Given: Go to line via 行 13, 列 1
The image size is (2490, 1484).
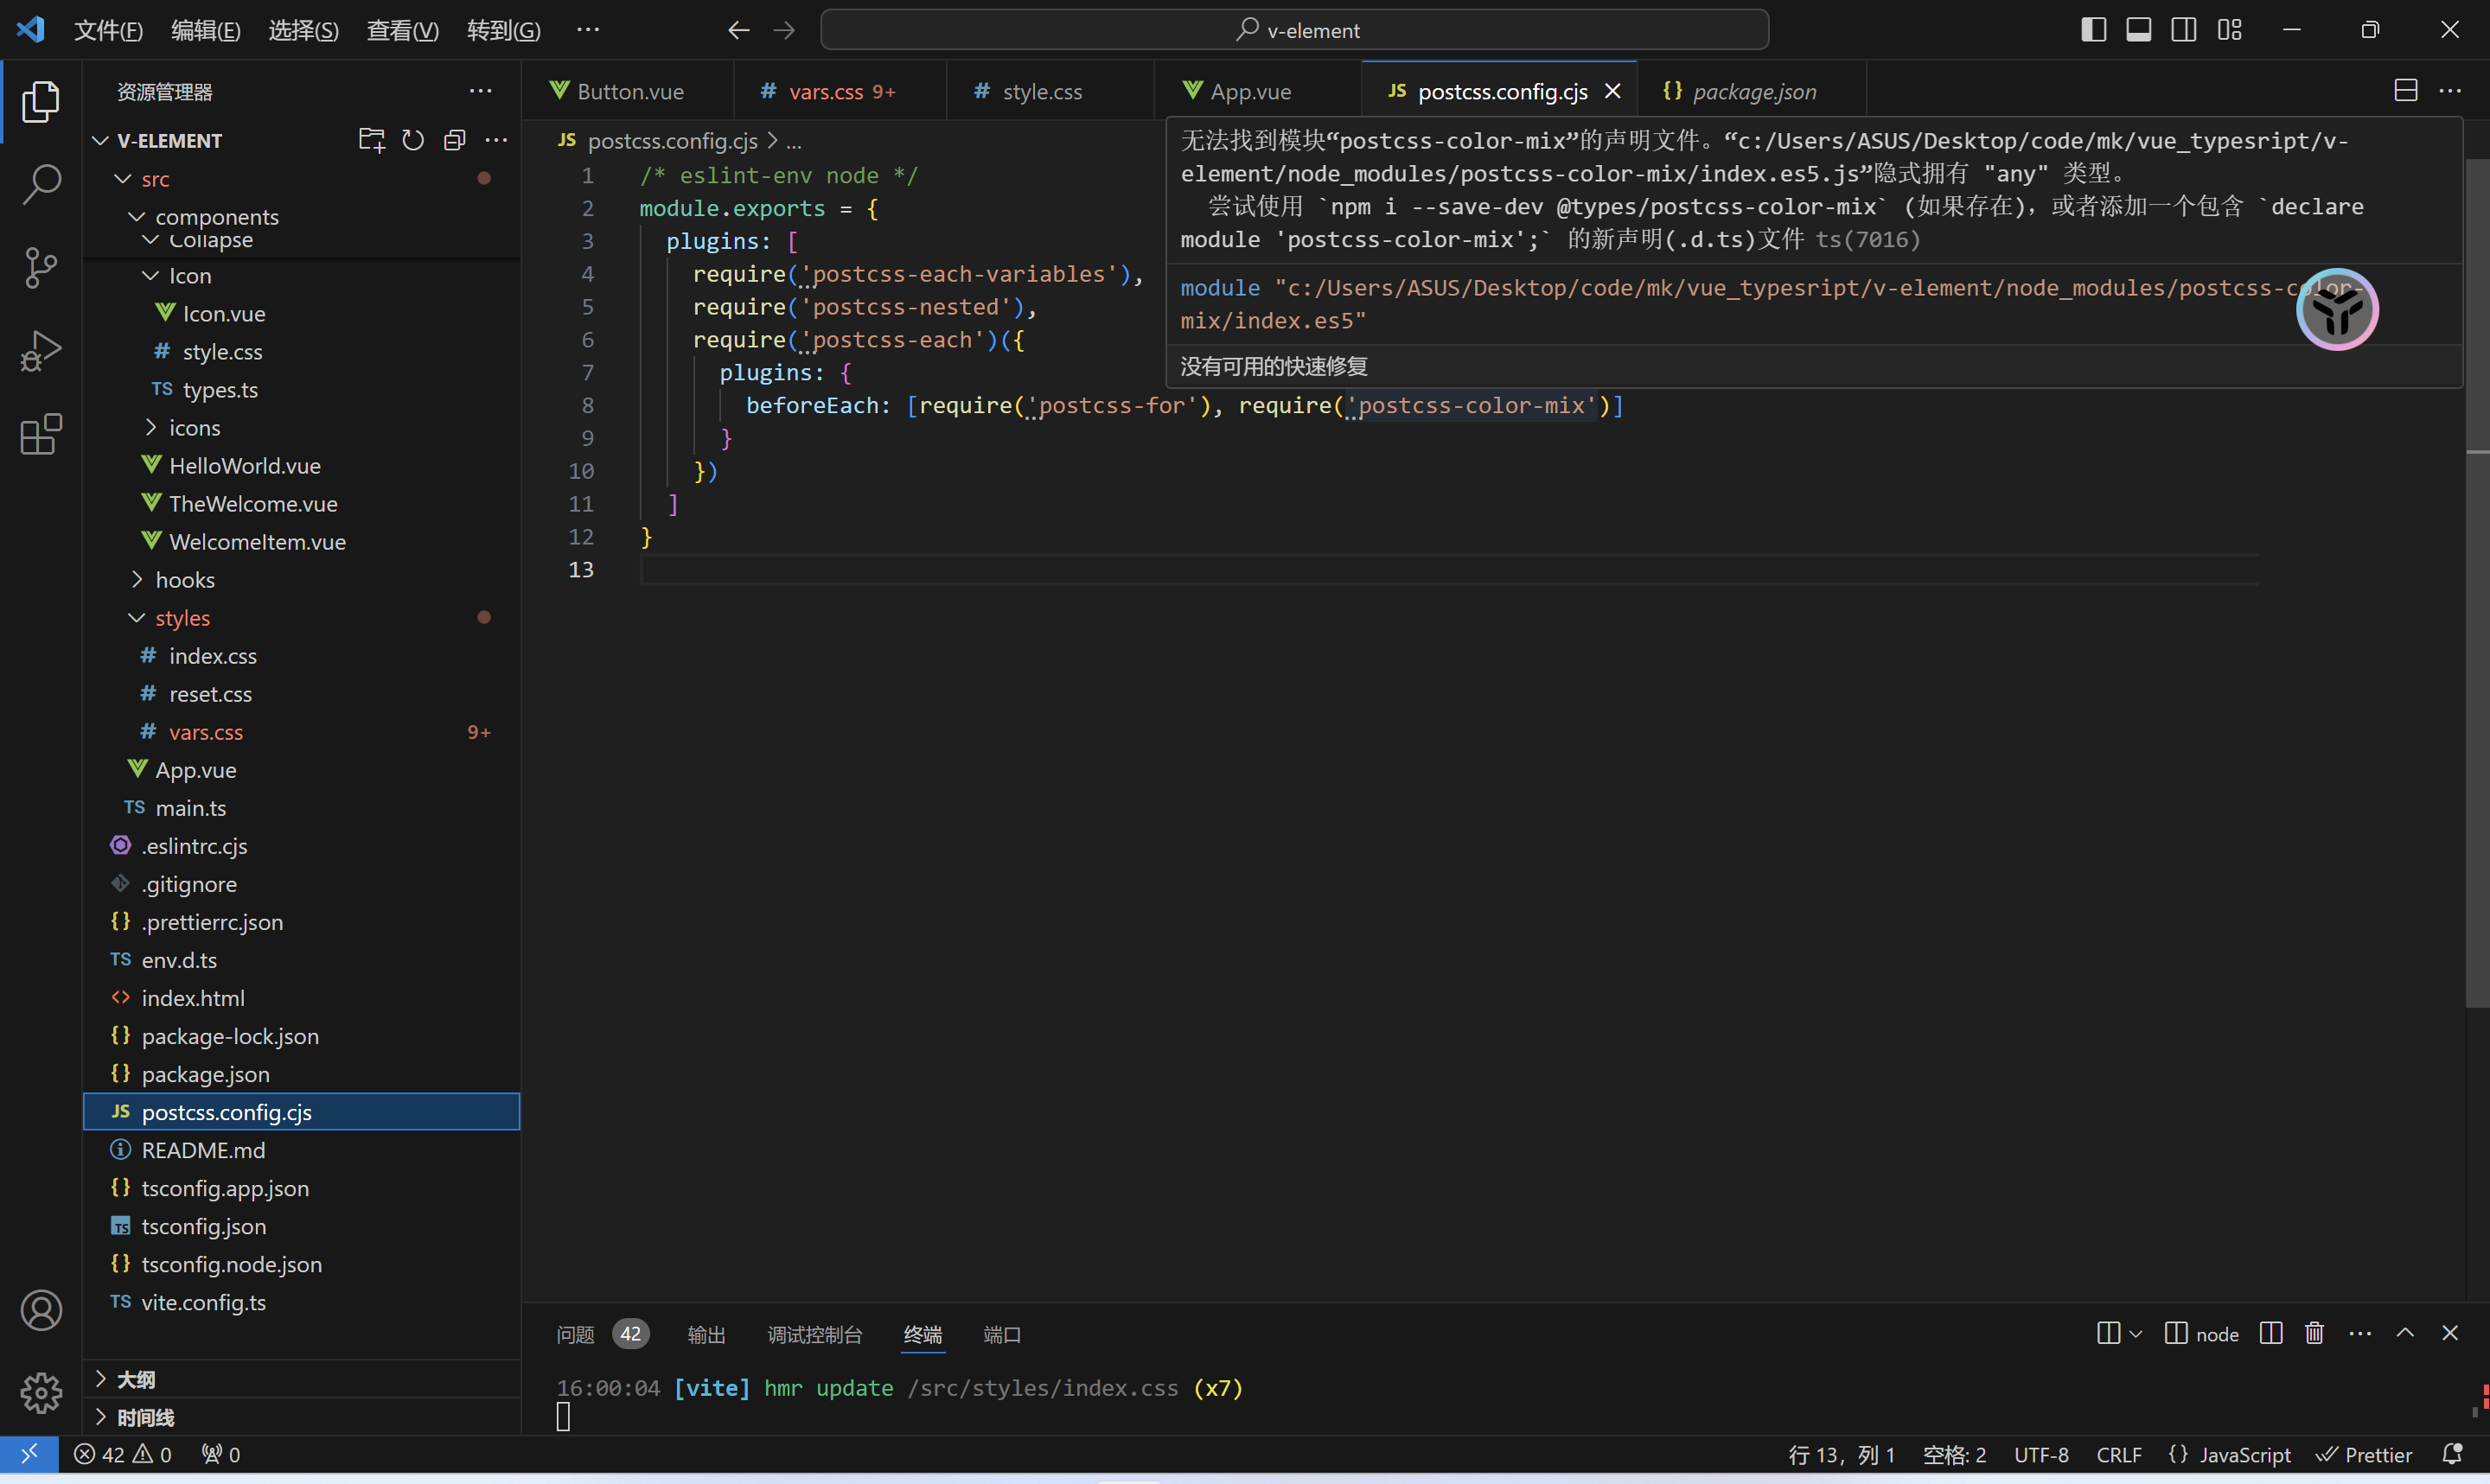Looking at the screenshot, I should coord(1842,1454).
